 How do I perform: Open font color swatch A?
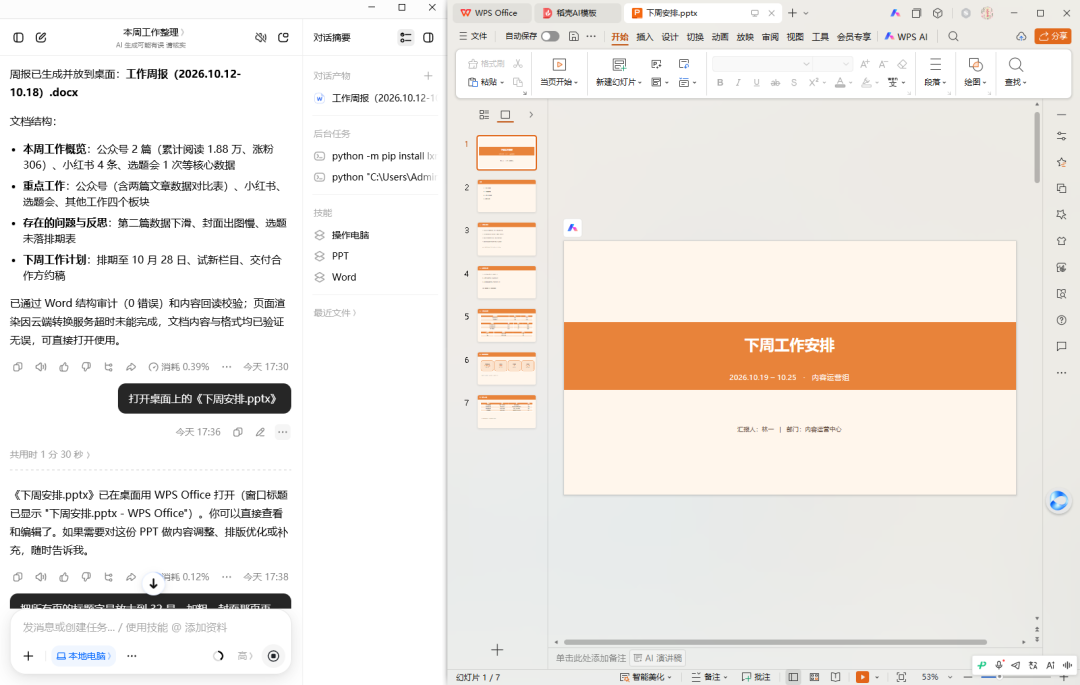pyautogui.click(x=840, y=83)
